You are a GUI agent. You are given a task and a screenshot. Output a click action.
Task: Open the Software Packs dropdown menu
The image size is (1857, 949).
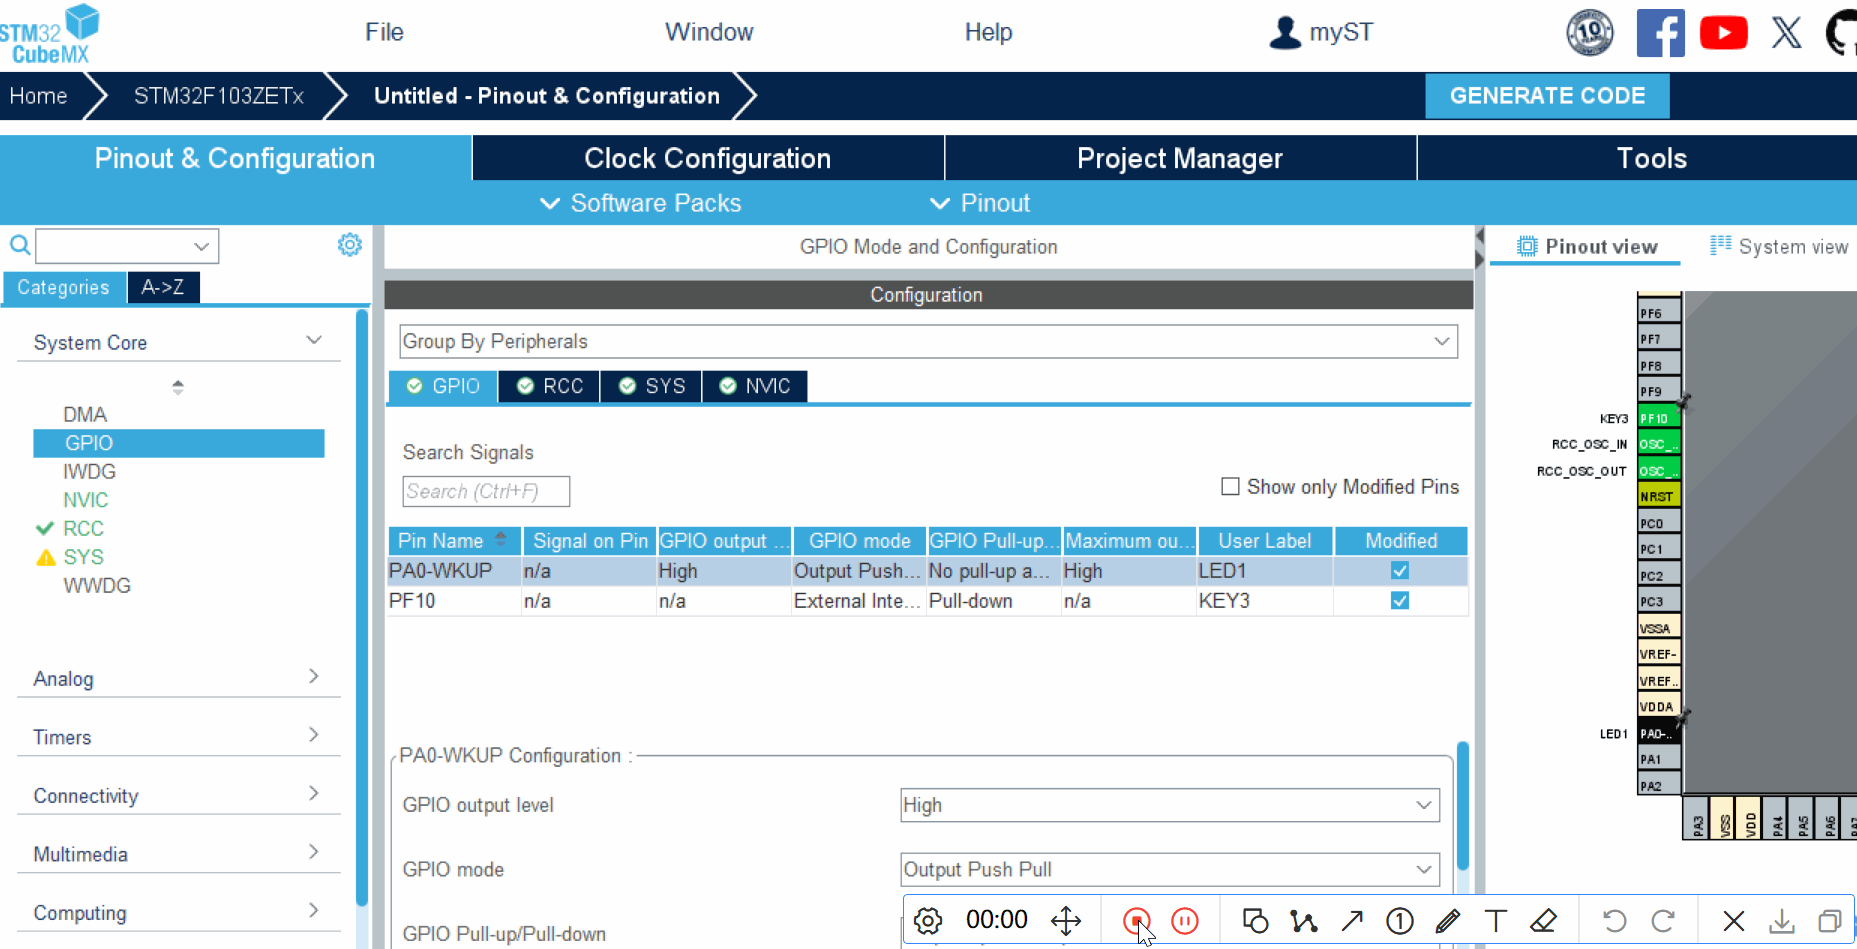point(641,203)
